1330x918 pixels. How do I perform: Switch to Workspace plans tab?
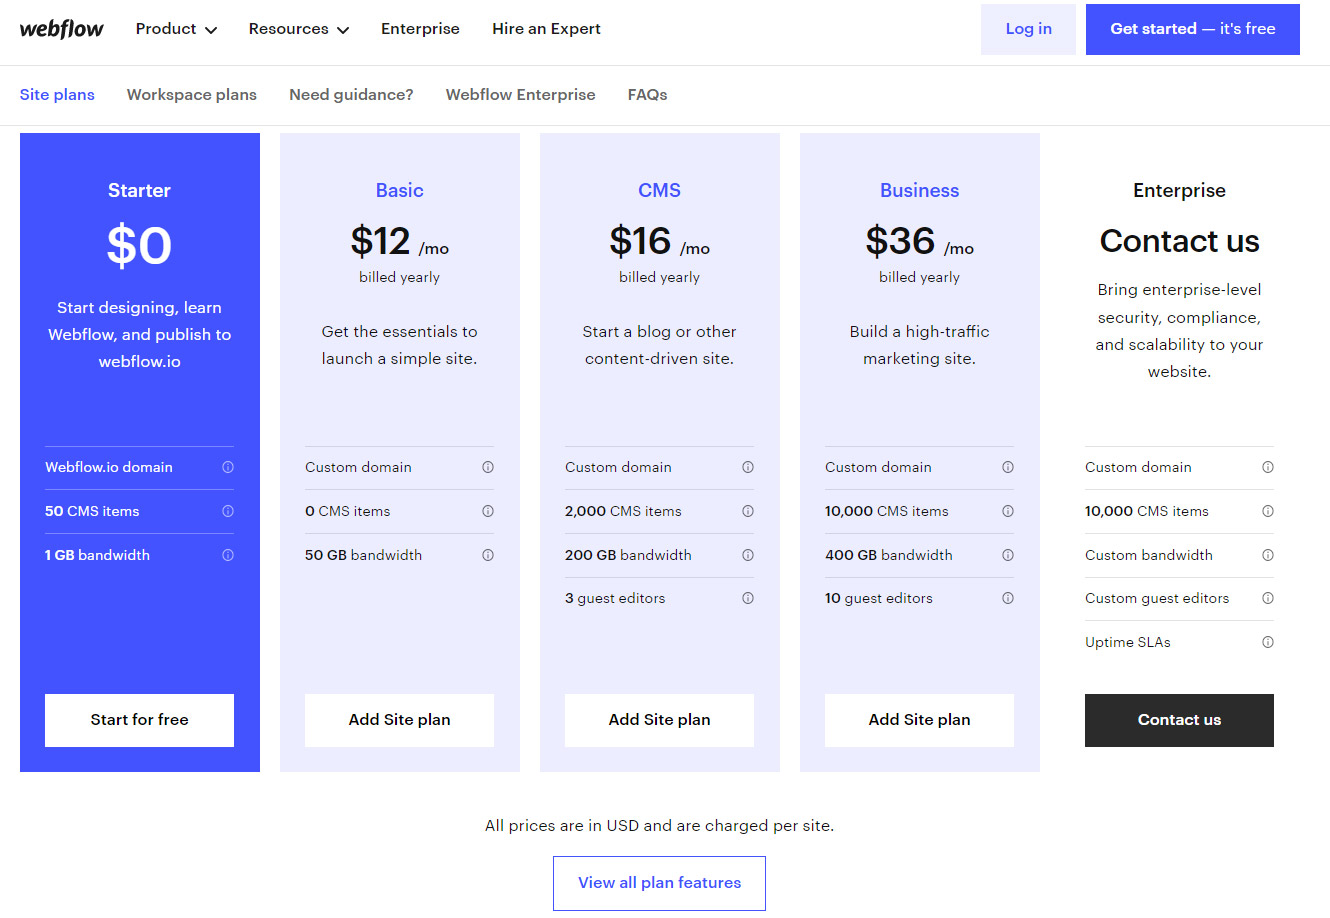point(192,95)
